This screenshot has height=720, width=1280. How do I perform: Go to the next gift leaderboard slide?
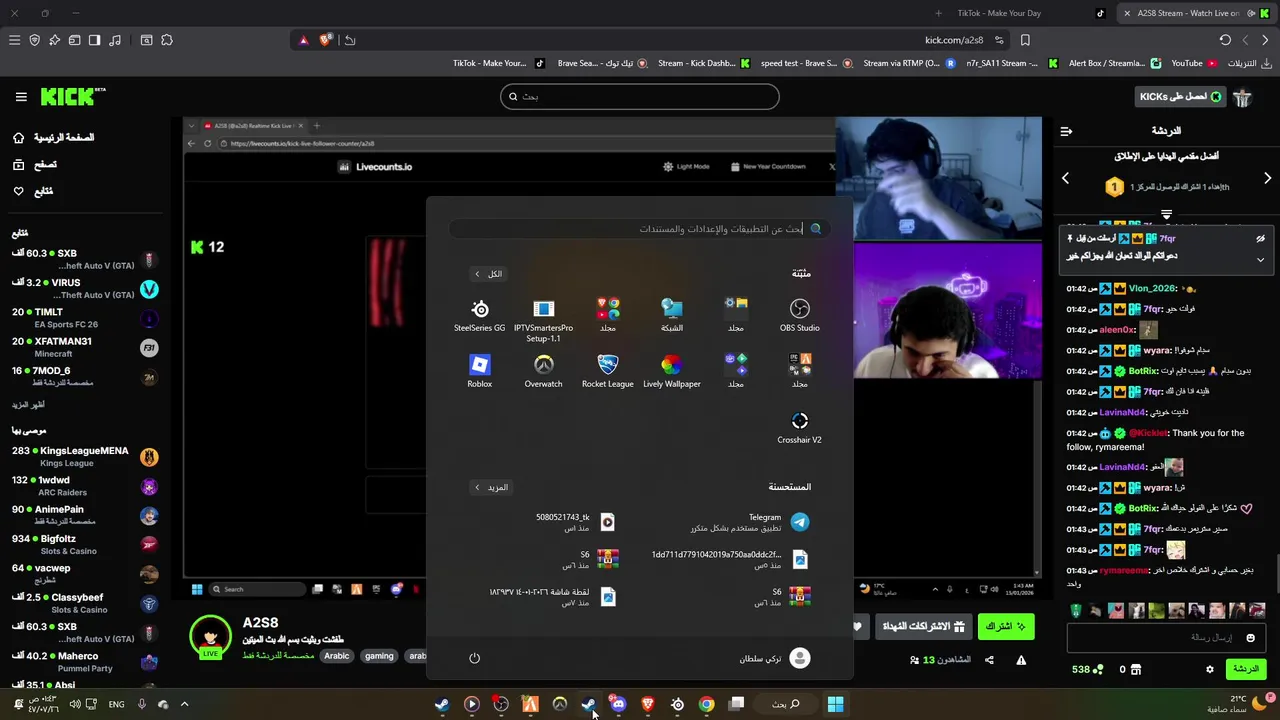click(x=1267, y=178)
